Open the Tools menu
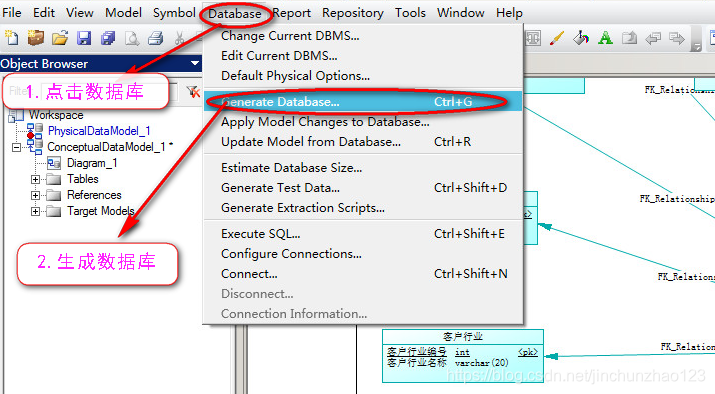715x394 pixels. coord(410,13)
